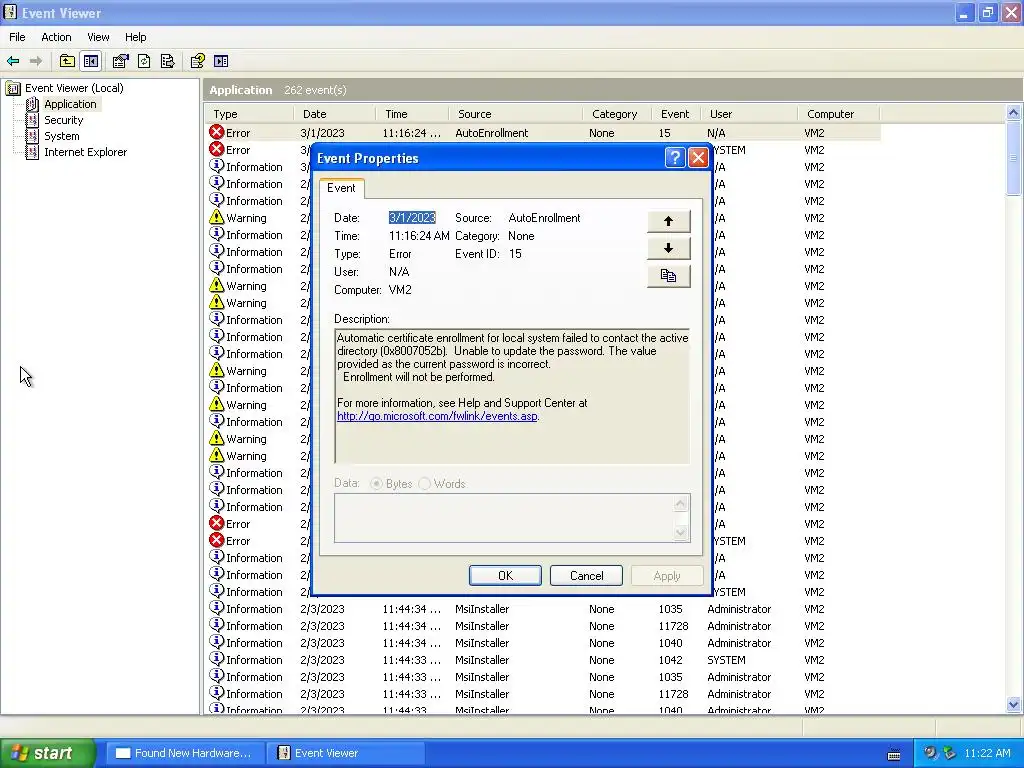1024x768 pixels.
Task: Click the Application log icon in the tree
Action: click(32, 104)
